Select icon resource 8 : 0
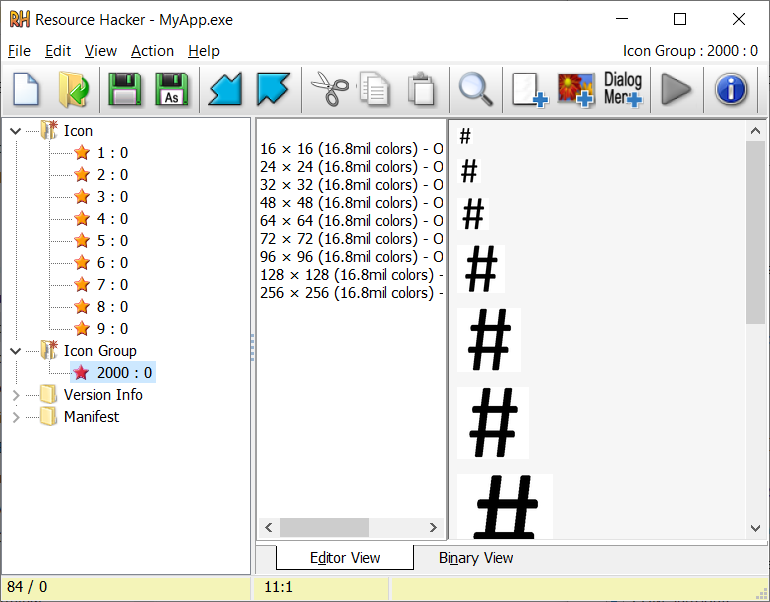The width and height of the screenshot is (770, 602). tap(101, 307)
